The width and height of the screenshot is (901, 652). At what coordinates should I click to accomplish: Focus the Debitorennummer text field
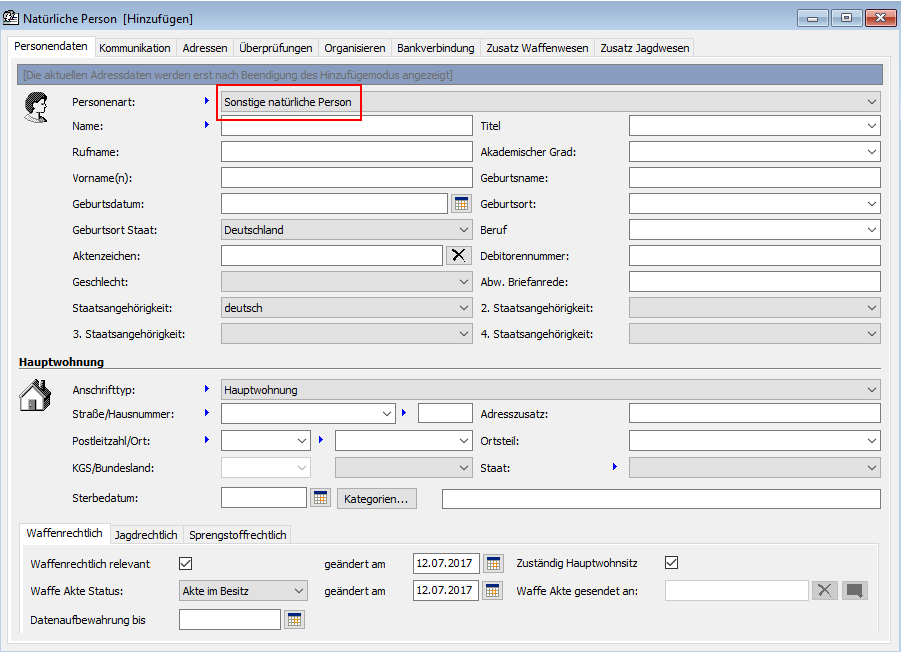(x=754, y=256)
